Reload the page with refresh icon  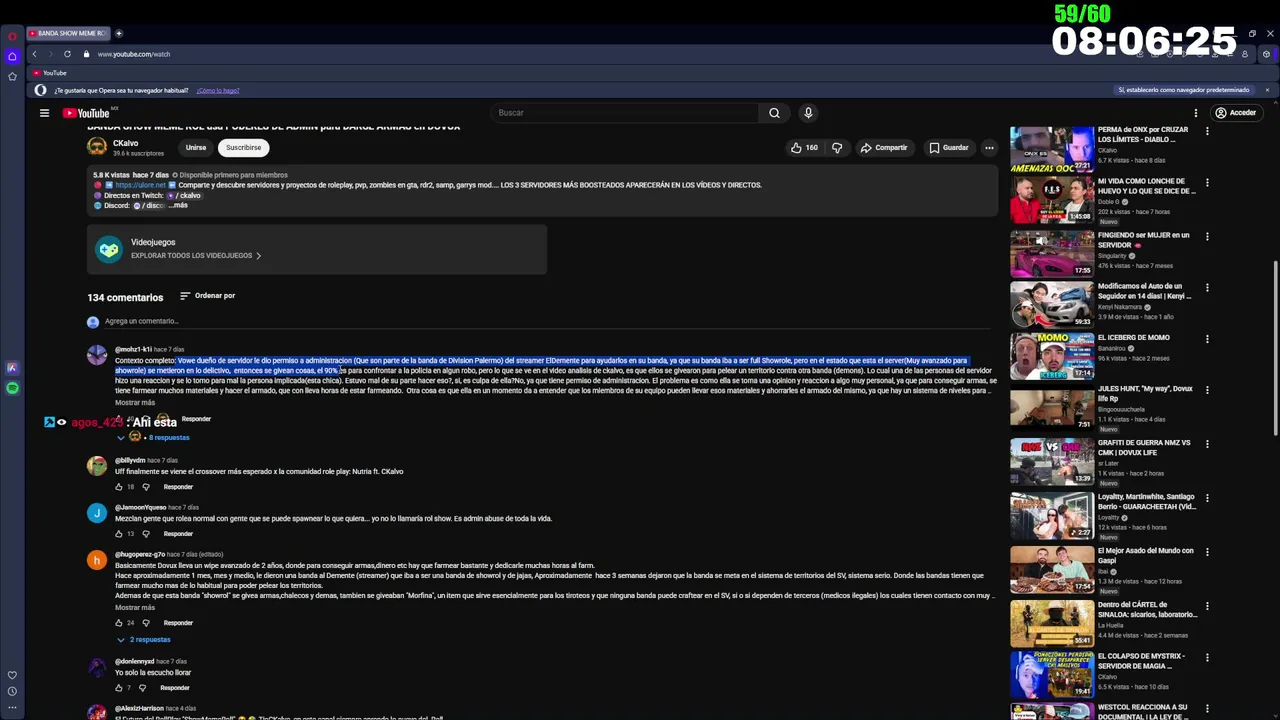pos(67,54)
